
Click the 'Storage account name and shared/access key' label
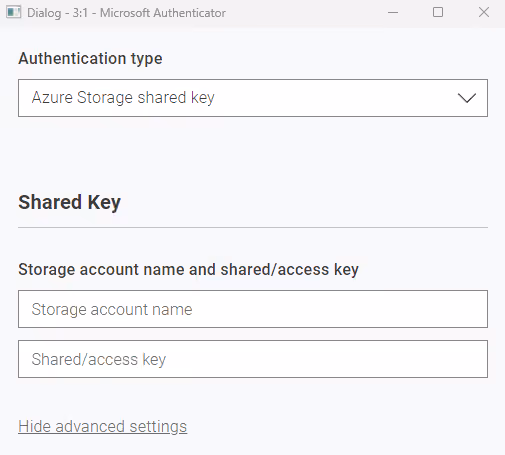coord(188,269)
